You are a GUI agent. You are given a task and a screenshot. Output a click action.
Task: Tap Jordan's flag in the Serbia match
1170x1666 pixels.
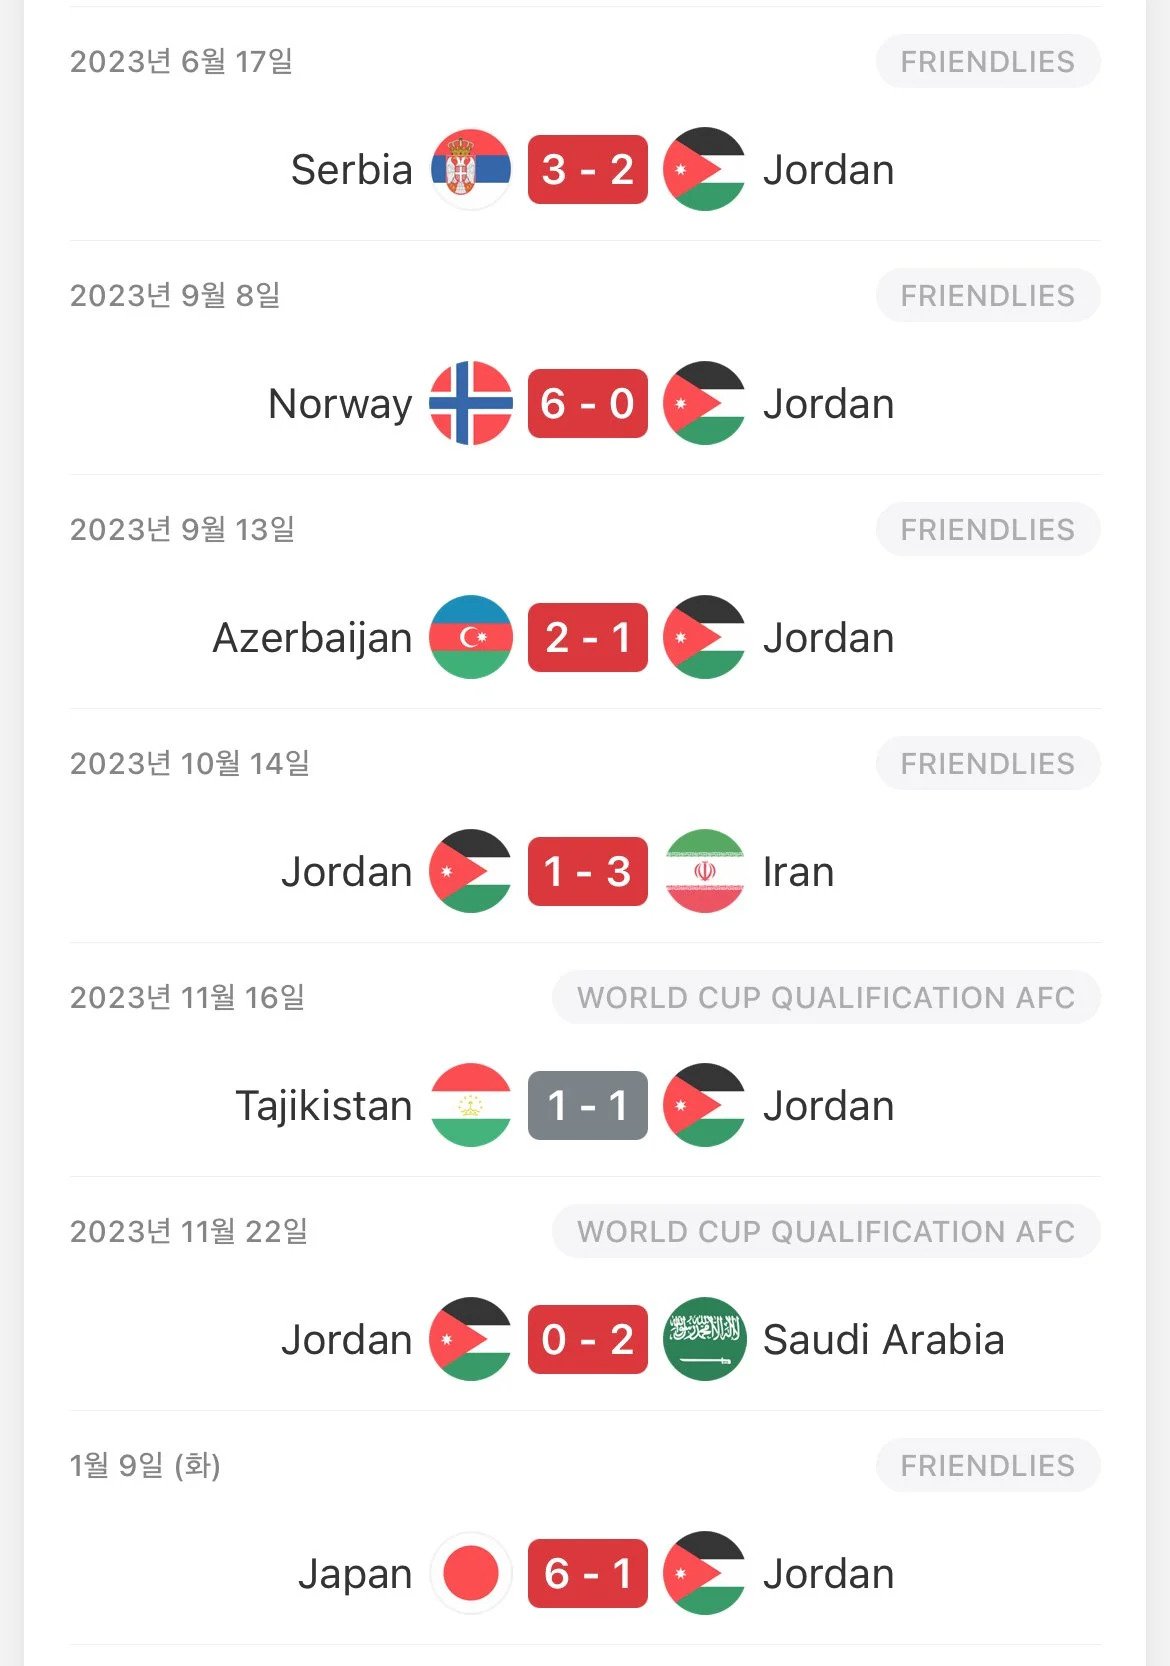pos(705,170)
